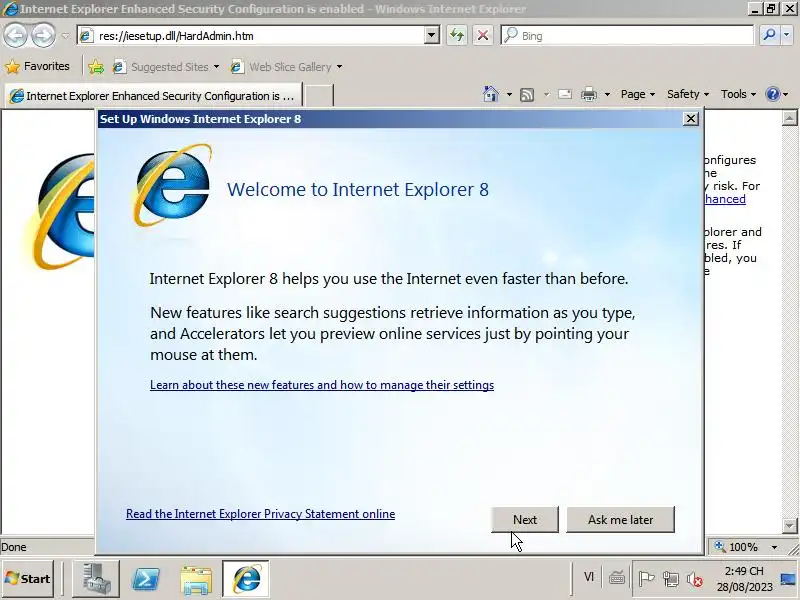Open the recent pages dropdown arrow
This screenshot has width=800, height=600.
pos(65,36)
